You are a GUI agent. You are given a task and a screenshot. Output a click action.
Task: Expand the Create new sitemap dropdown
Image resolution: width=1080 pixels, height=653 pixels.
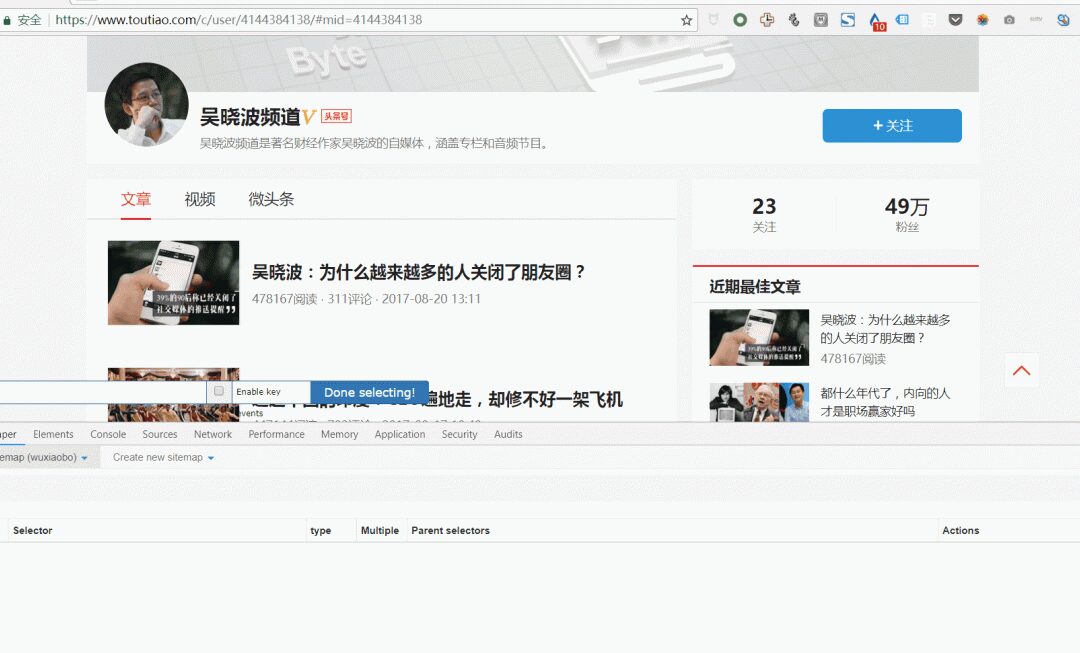click(x=163, y=457)
